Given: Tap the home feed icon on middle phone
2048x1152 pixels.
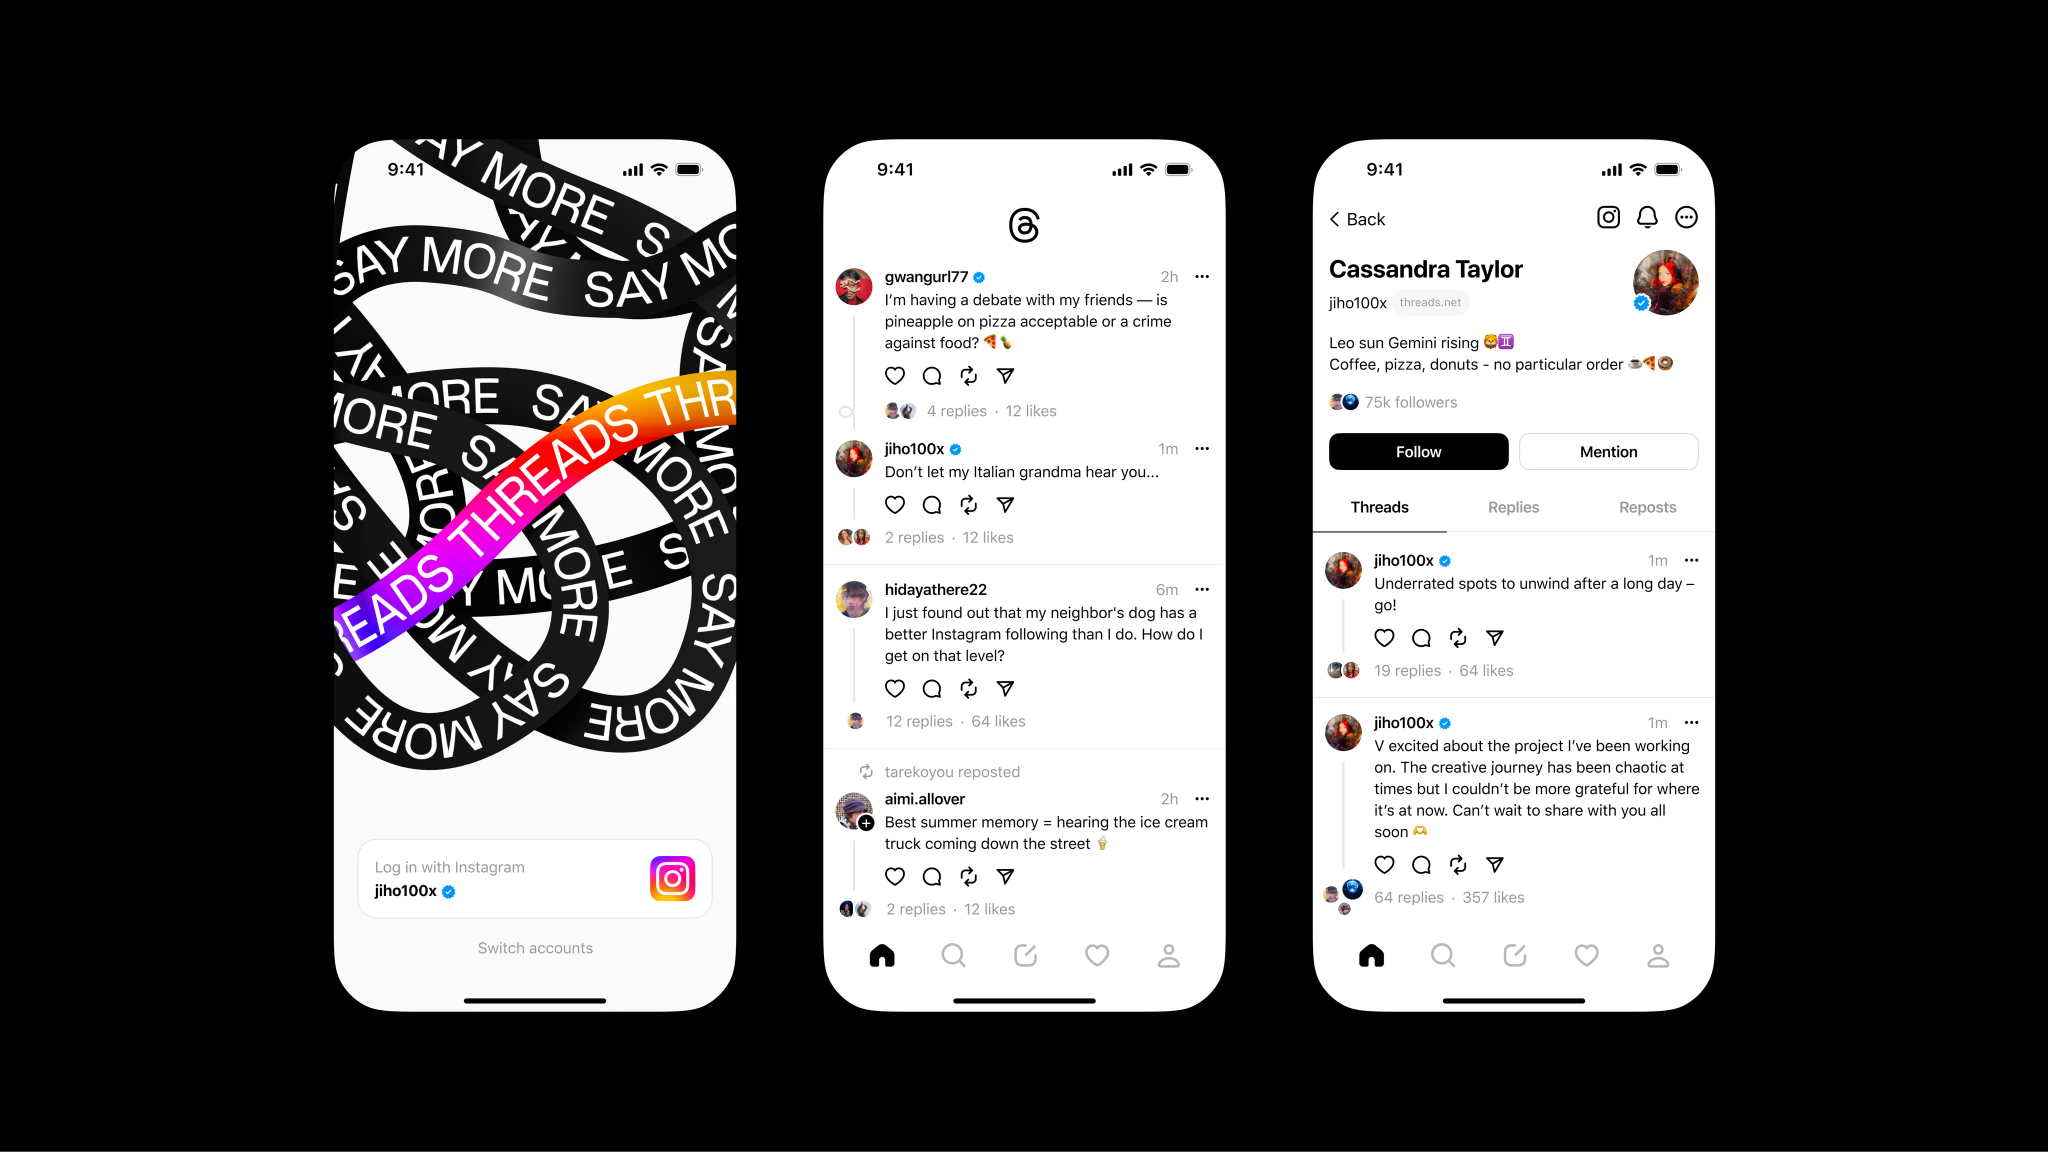Looking at the screenshot, I should [x=882, y=956].
